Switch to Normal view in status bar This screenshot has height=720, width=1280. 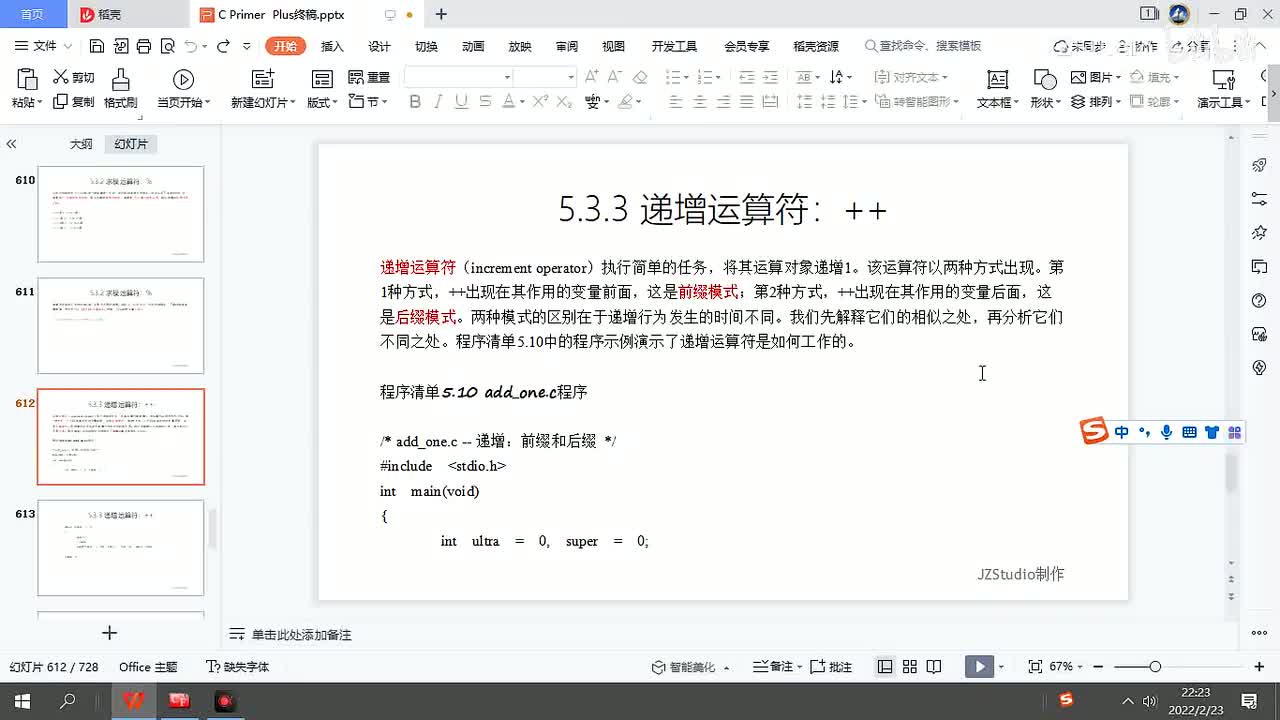tap(885, 666)
